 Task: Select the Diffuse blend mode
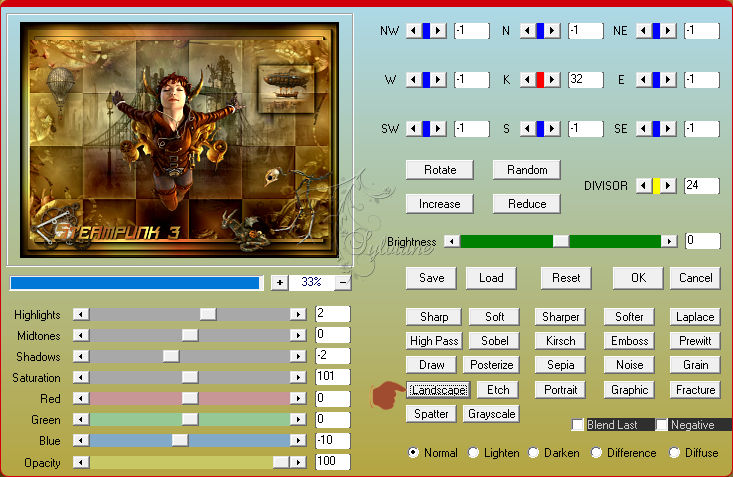pyautogui.click(x=674, y=453)
